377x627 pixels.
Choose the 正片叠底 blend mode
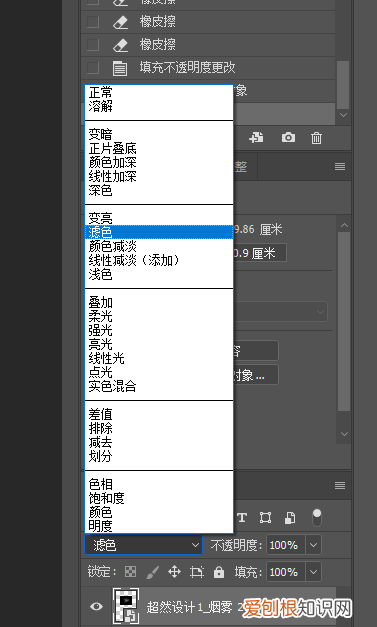159,148
